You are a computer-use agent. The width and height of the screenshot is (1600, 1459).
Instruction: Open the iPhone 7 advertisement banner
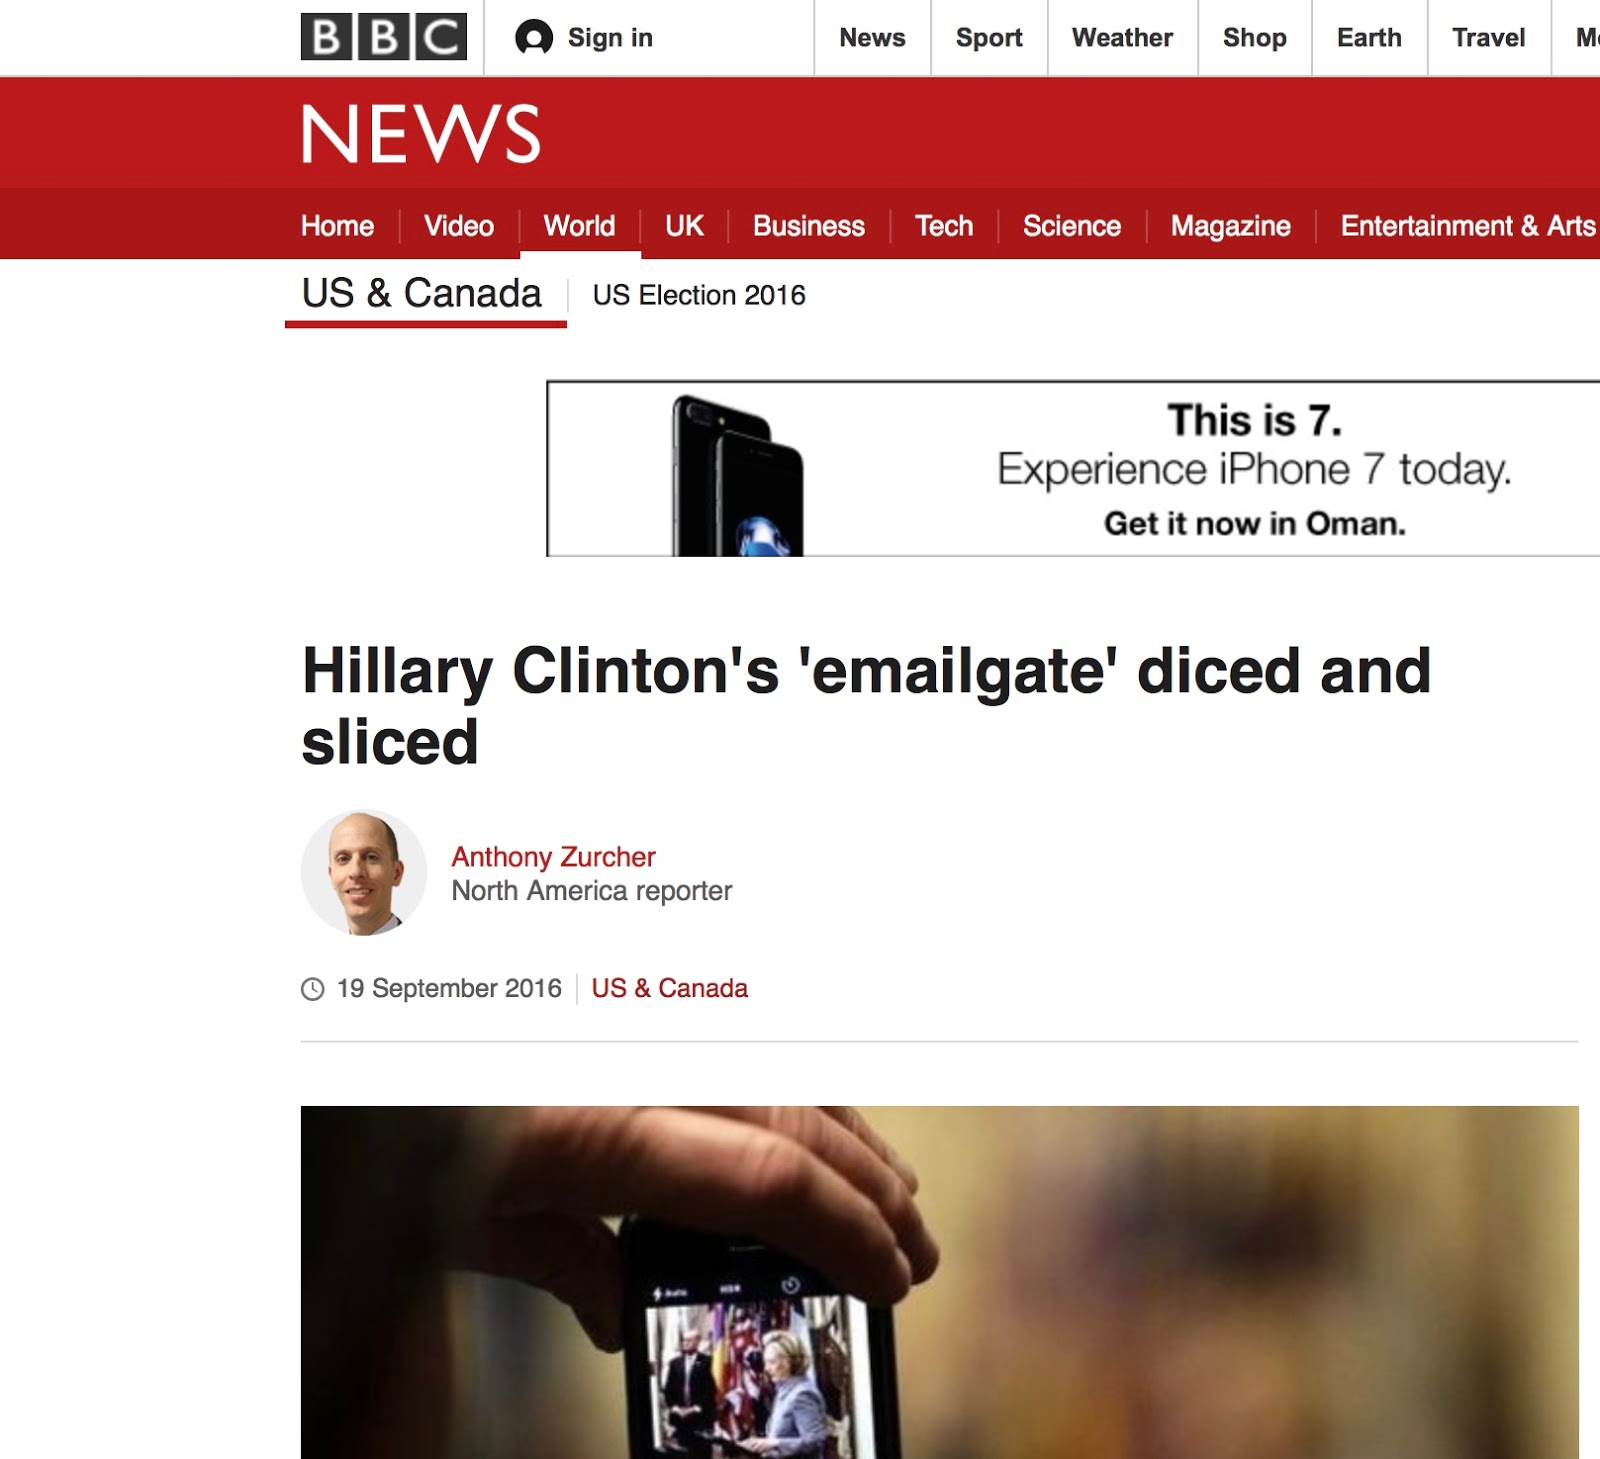point(1073,468)
